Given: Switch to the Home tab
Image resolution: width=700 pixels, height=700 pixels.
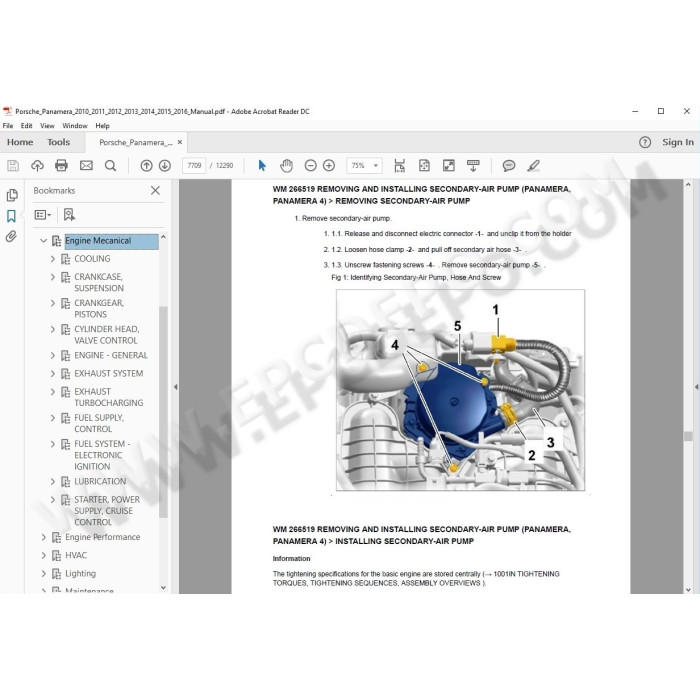Looking at the screenshot, I should [20, 142].
